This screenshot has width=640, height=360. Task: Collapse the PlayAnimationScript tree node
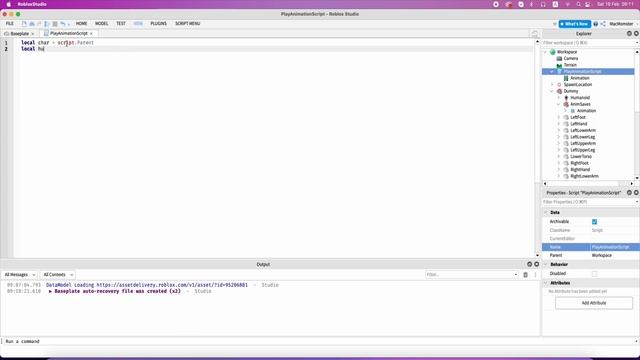point(552,71)
